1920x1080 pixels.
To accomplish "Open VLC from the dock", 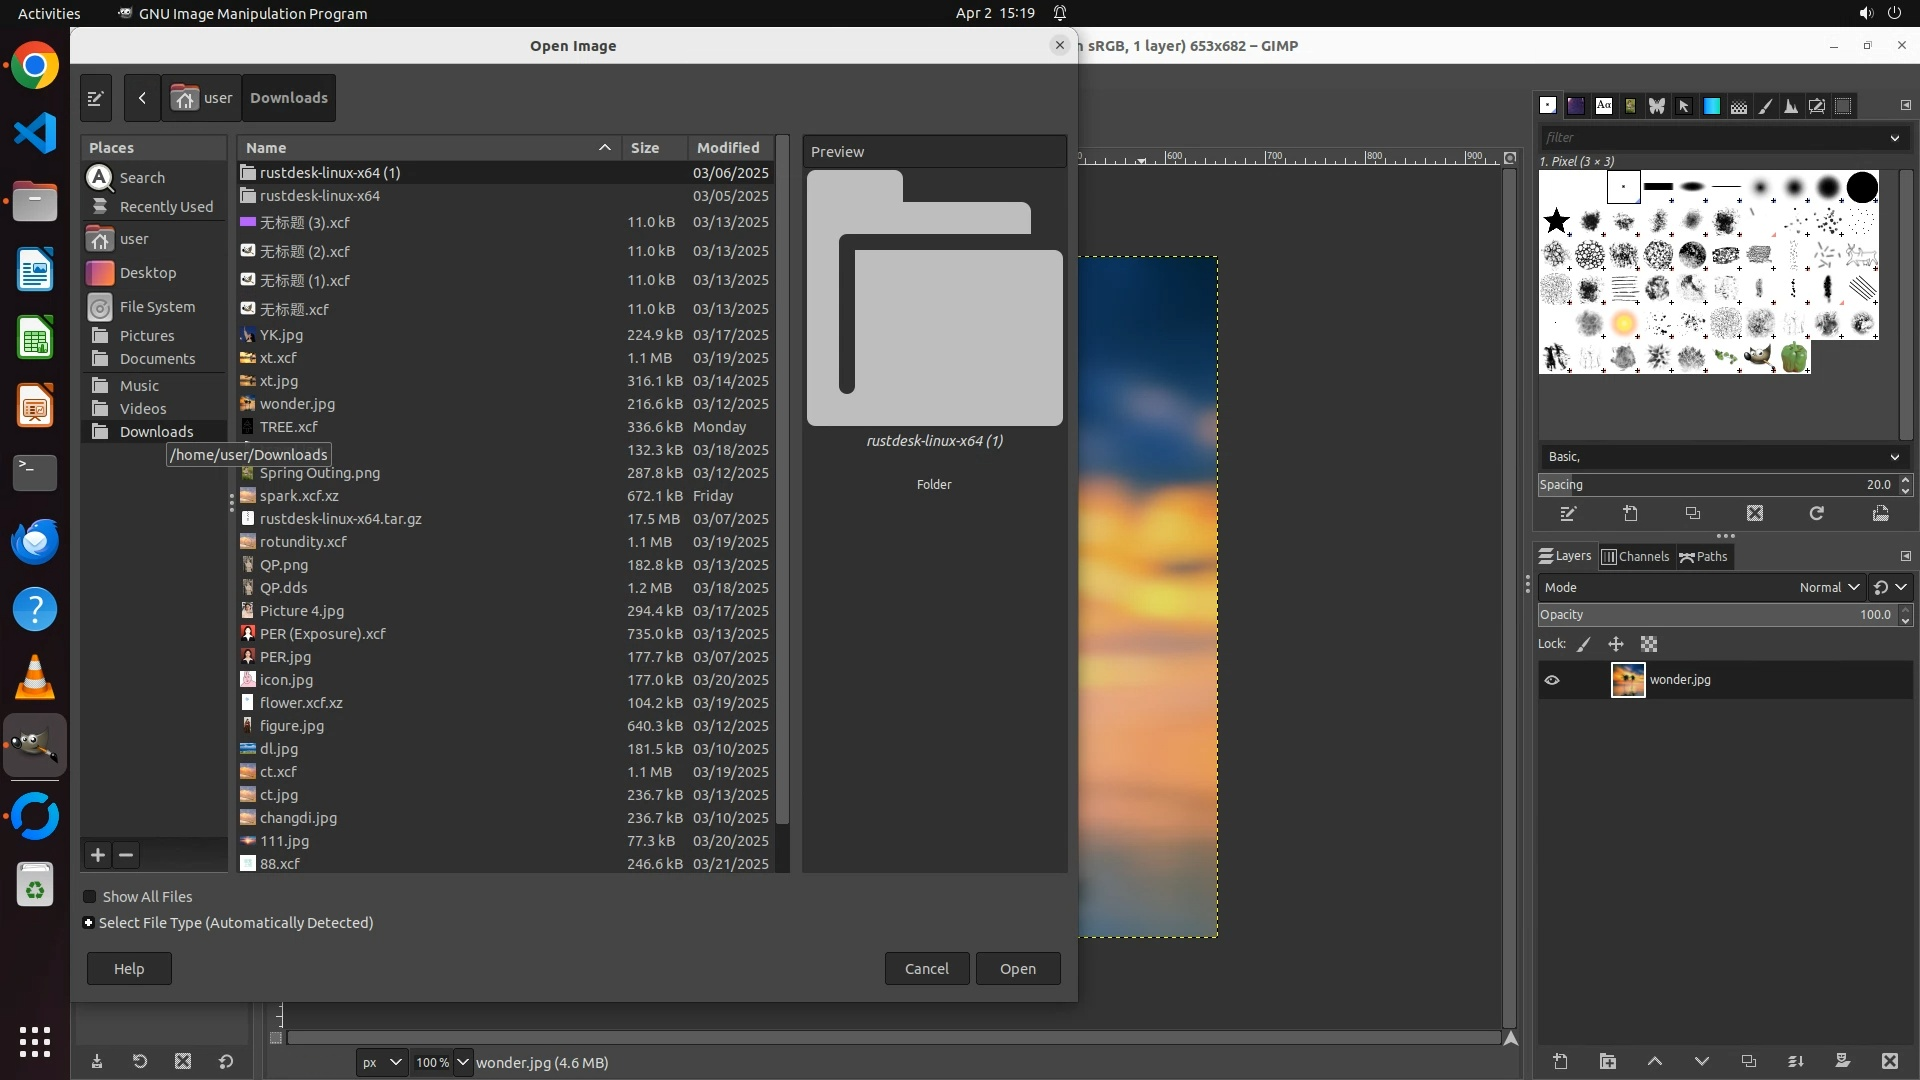I will coord(35,678).
